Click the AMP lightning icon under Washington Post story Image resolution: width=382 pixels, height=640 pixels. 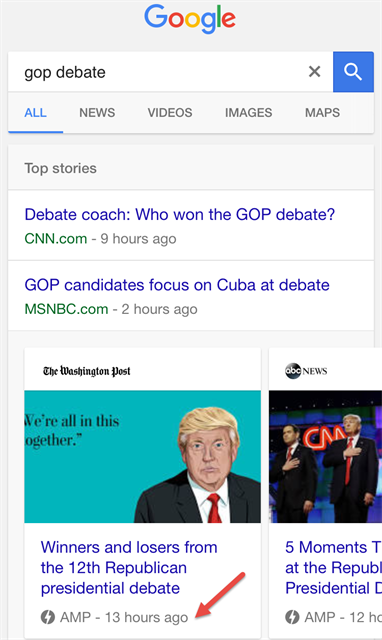point(48,617)
